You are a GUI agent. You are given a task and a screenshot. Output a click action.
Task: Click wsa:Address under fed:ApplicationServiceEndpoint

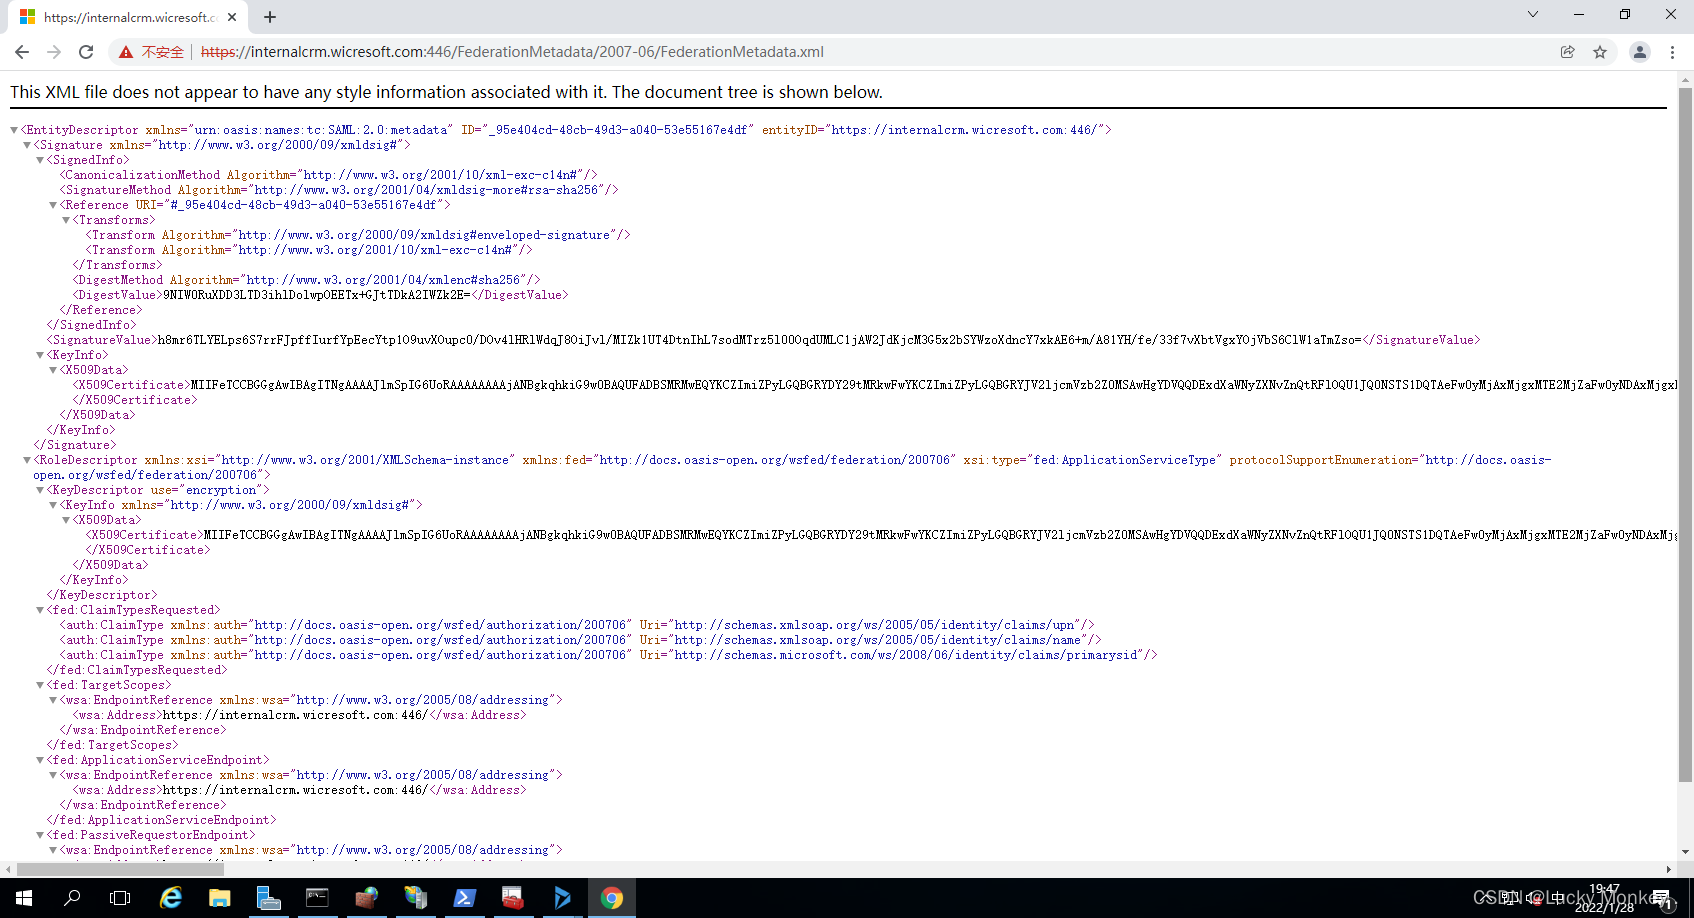tap(299, 790)
